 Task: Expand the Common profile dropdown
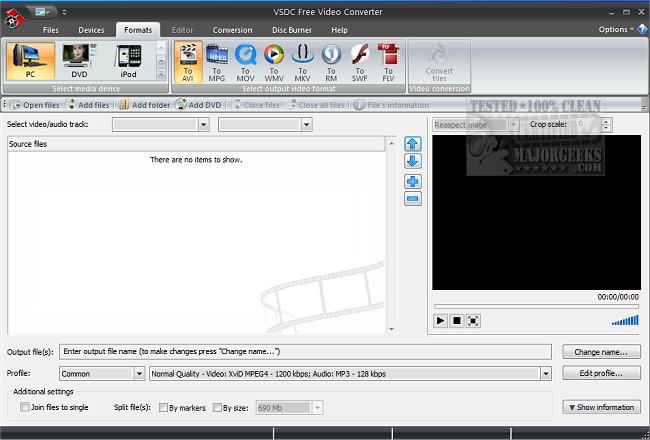point(139,374)
